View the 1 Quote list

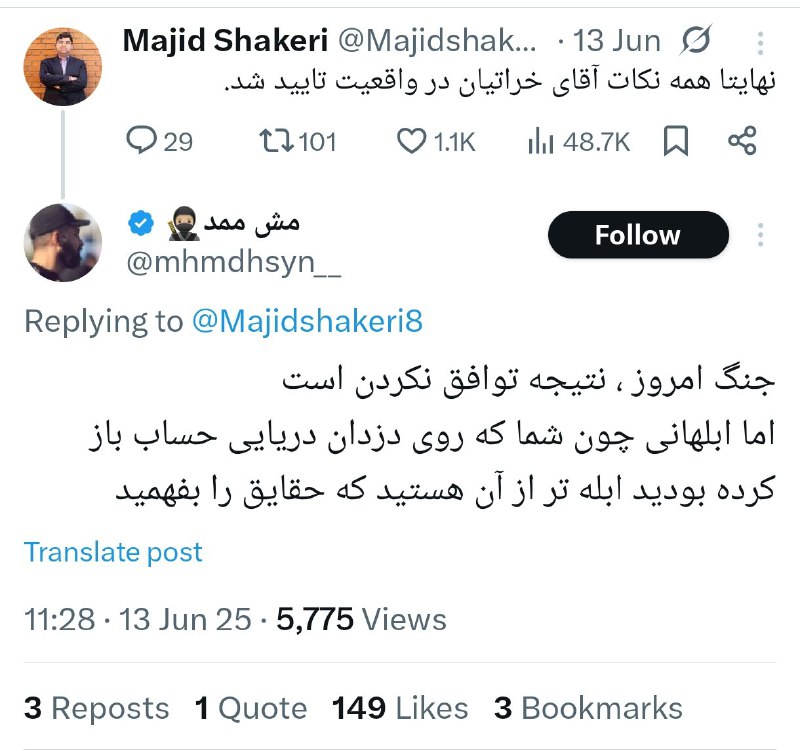click(x=251, y=708)
